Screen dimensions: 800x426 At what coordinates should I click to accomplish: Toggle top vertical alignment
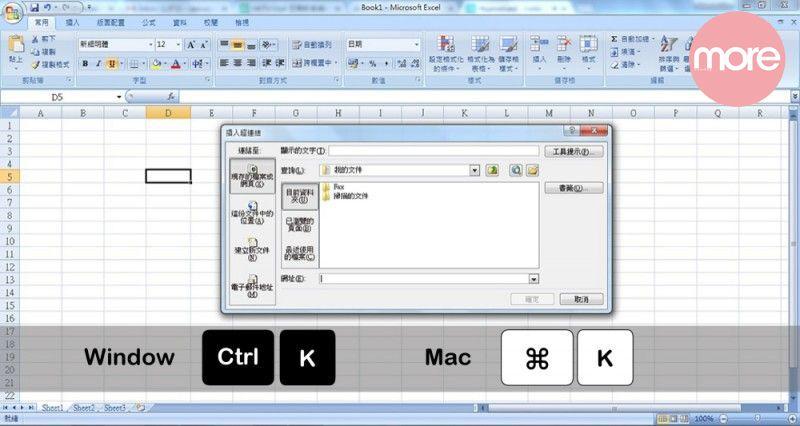pyautogui.click(x=224, y=45)
